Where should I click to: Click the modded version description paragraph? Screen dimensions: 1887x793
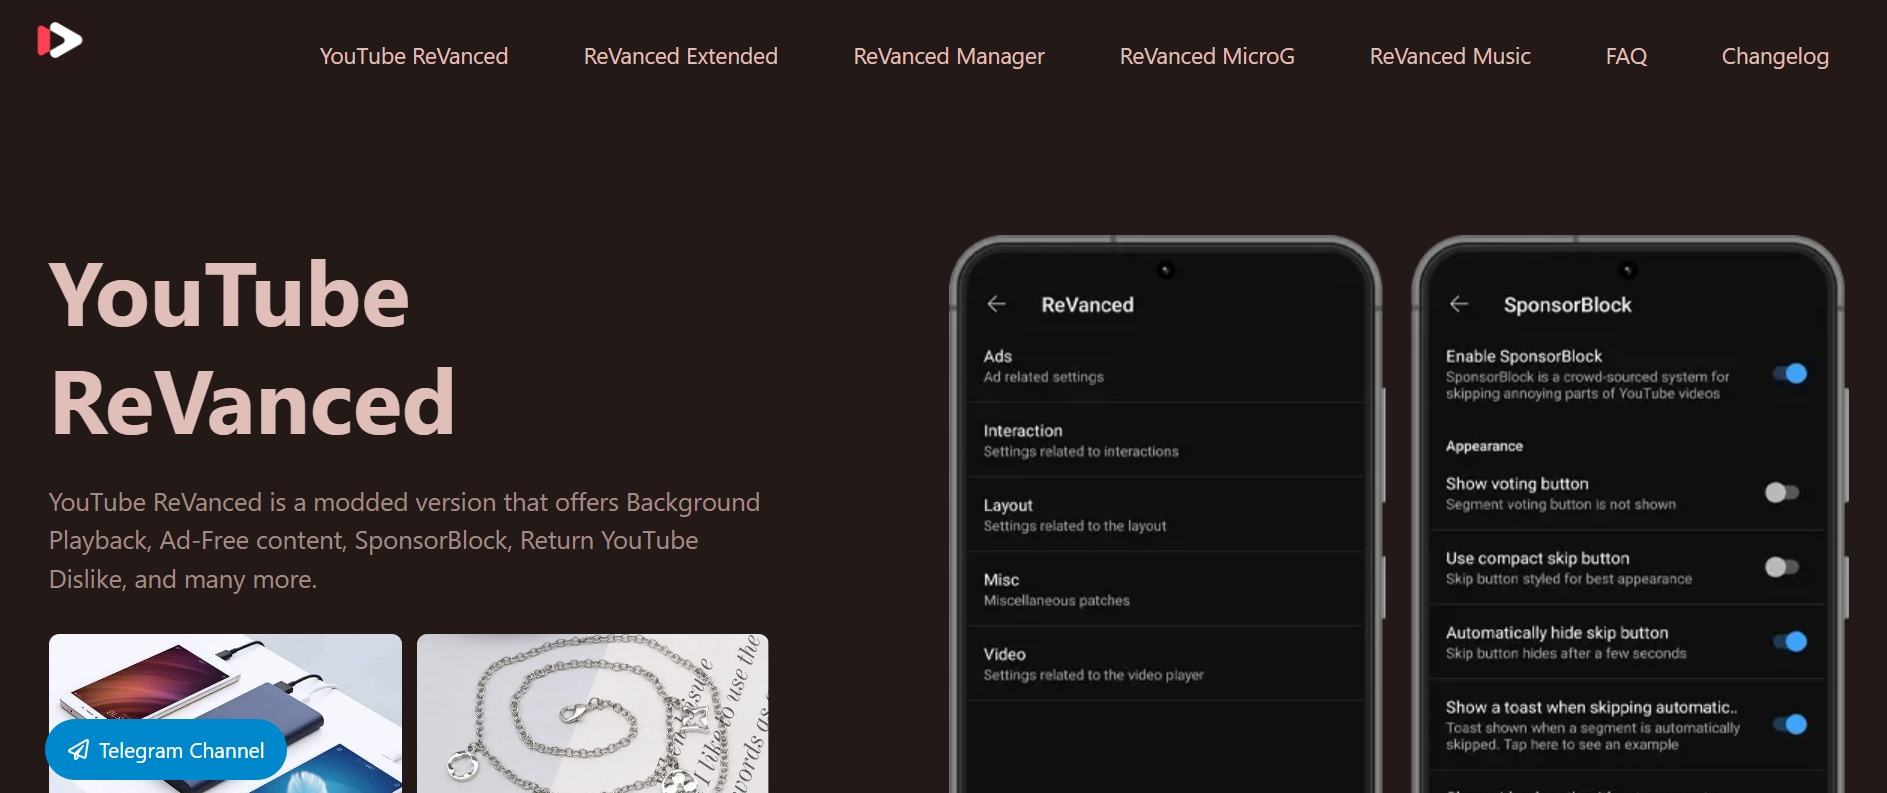tap(405, 540)
